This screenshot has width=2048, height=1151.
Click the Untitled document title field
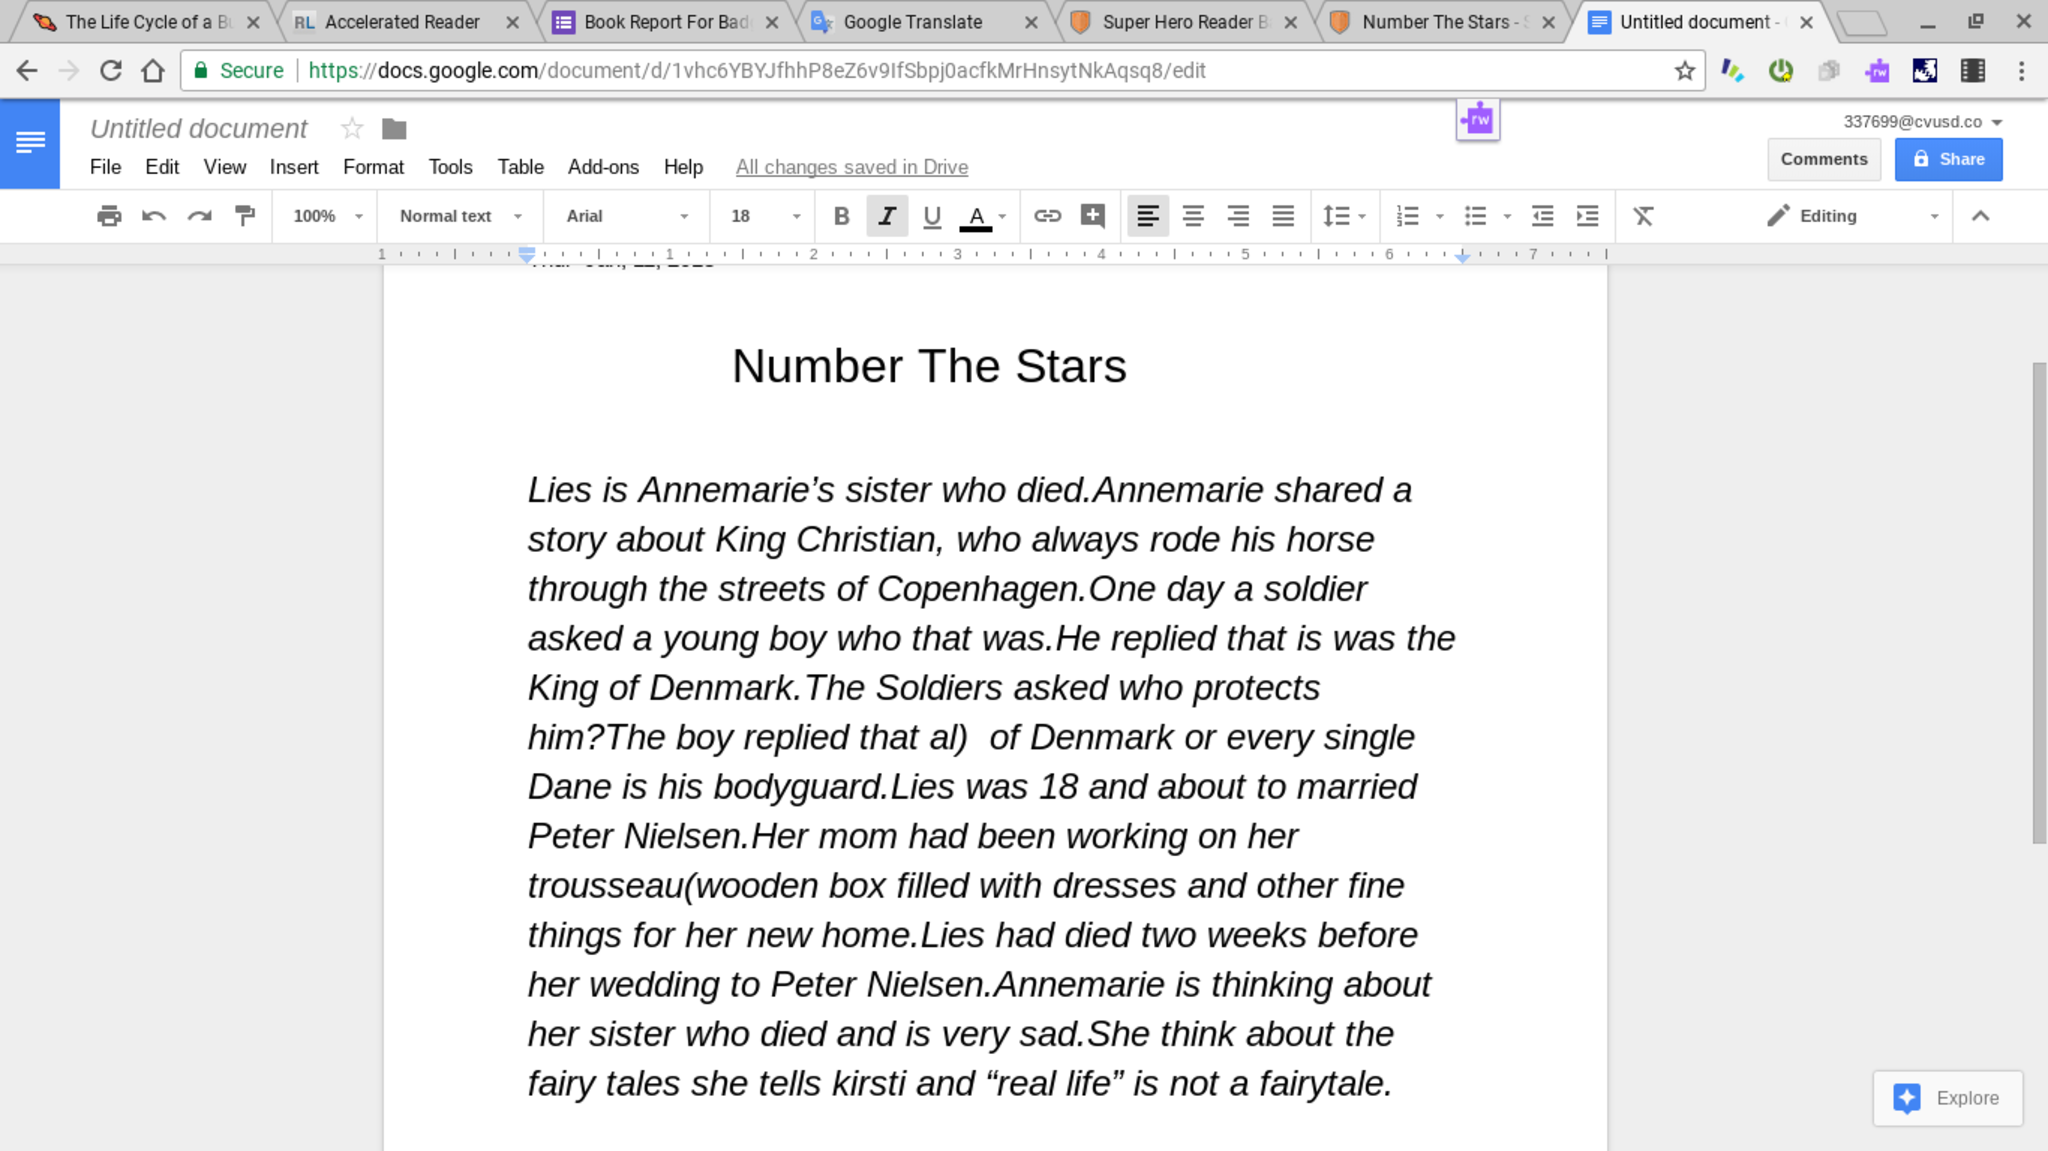coord(199,129)
